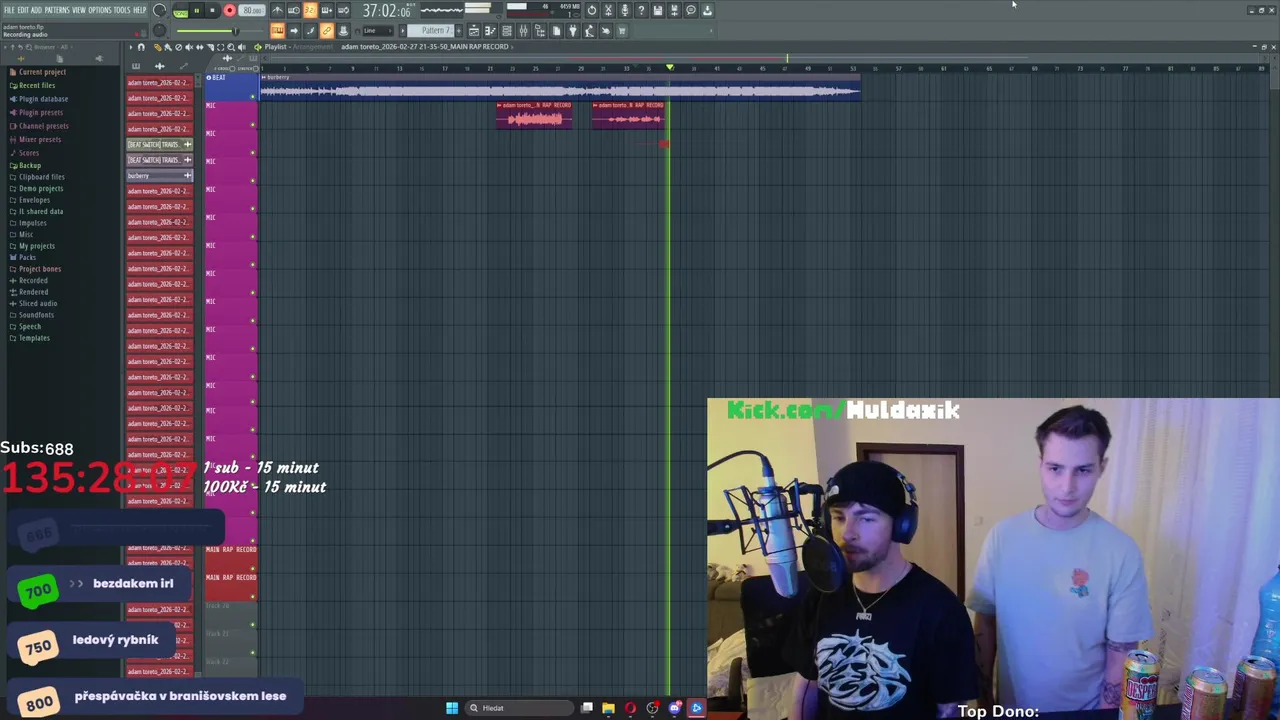This screenshot has width=1280, height=720.
Task: Click the render/export icon in top toolbar
Action: 674,10
